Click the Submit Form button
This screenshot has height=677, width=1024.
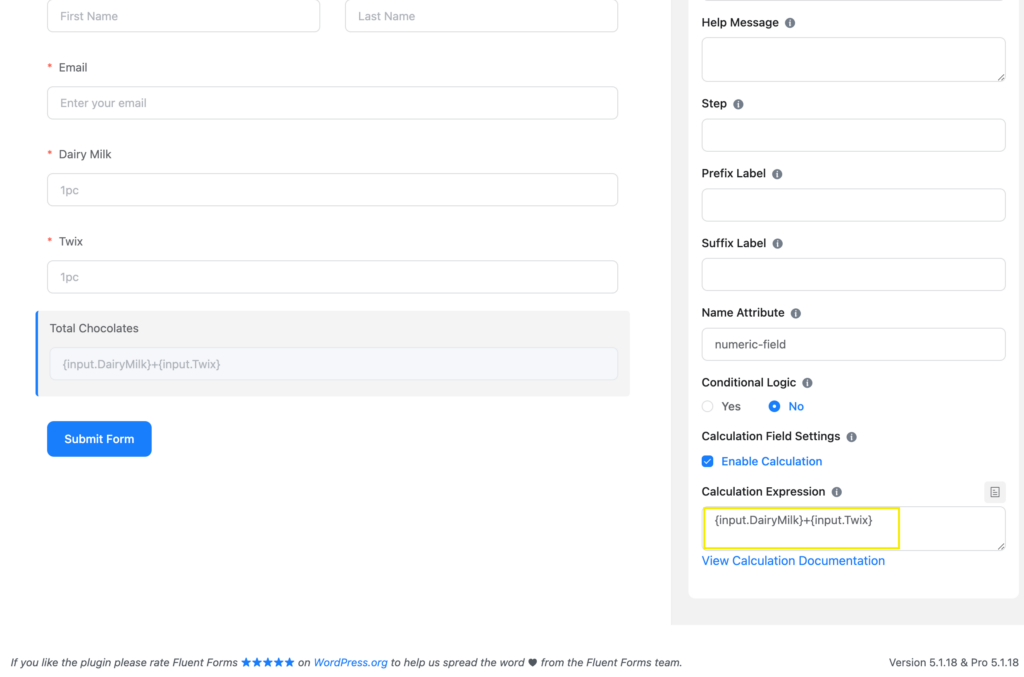tap(99, 439)
